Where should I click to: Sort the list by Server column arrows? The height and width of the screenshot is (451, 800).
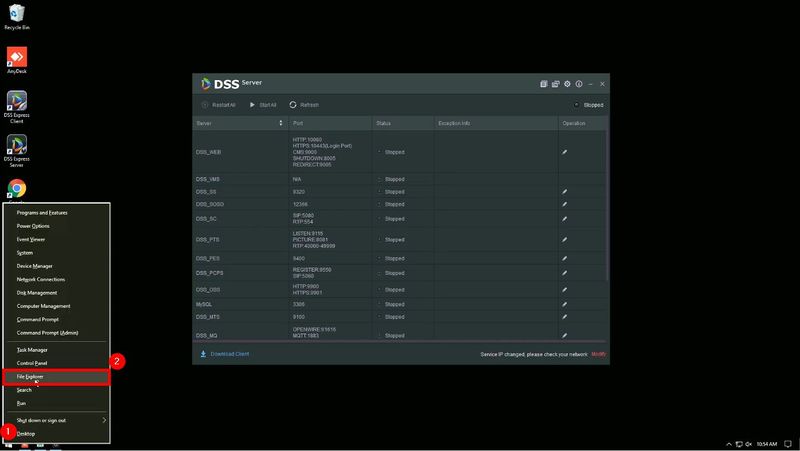280,123
